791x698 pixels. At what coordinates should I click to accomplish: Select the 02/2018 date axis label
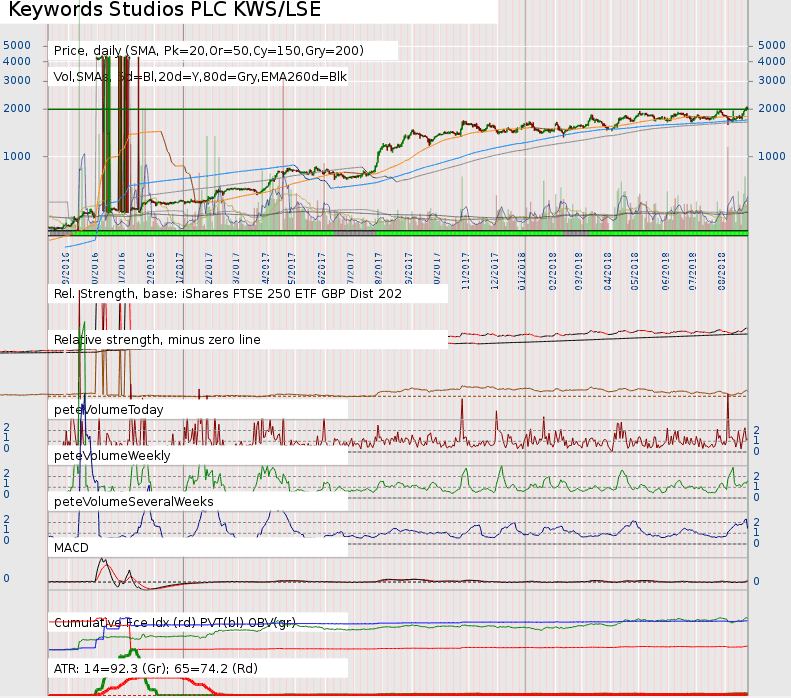552,271
